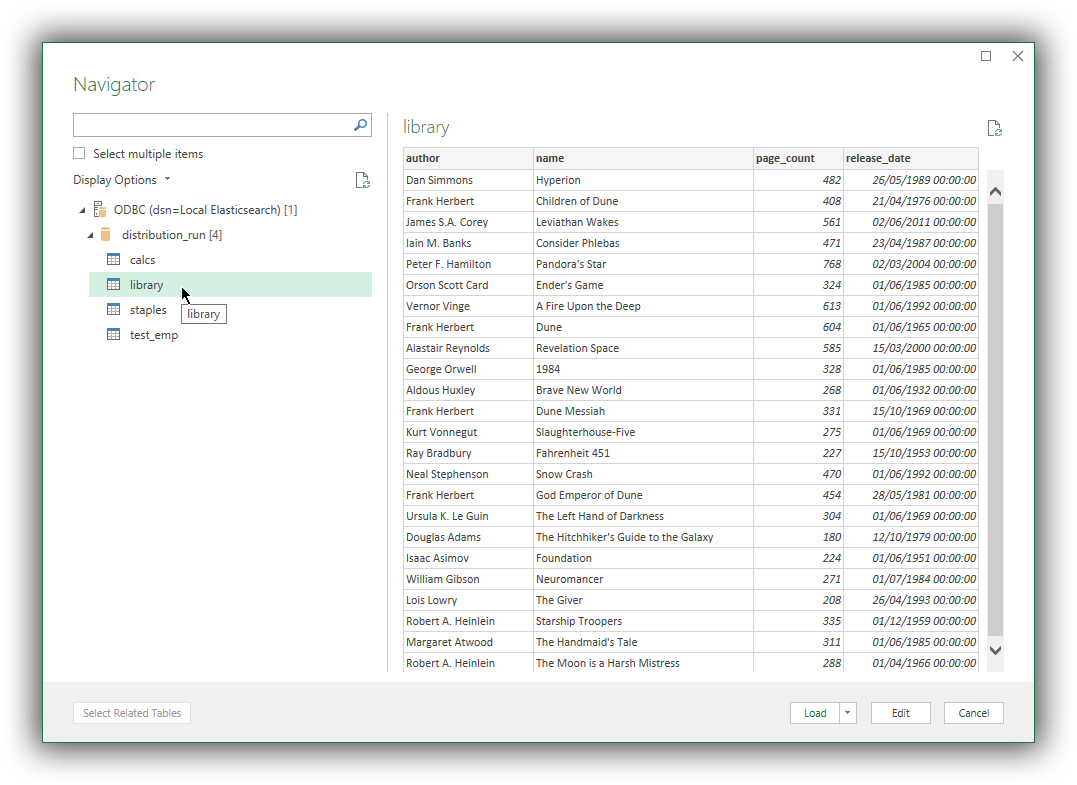This screenshot has width=1077, height=785.
Task: Click the scrollbar down arrow
Action: [x=995, y=650]
